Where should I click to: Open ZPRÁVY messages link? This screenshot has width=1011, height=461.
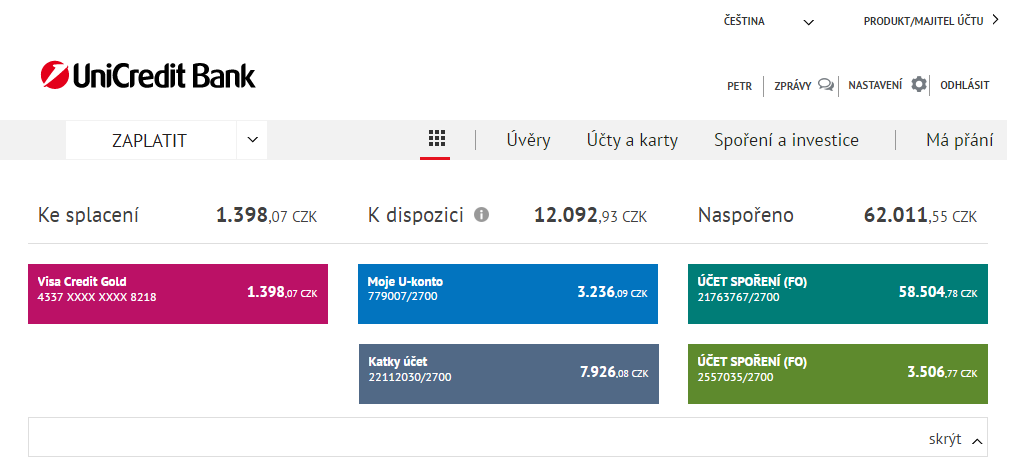[792, 85]
